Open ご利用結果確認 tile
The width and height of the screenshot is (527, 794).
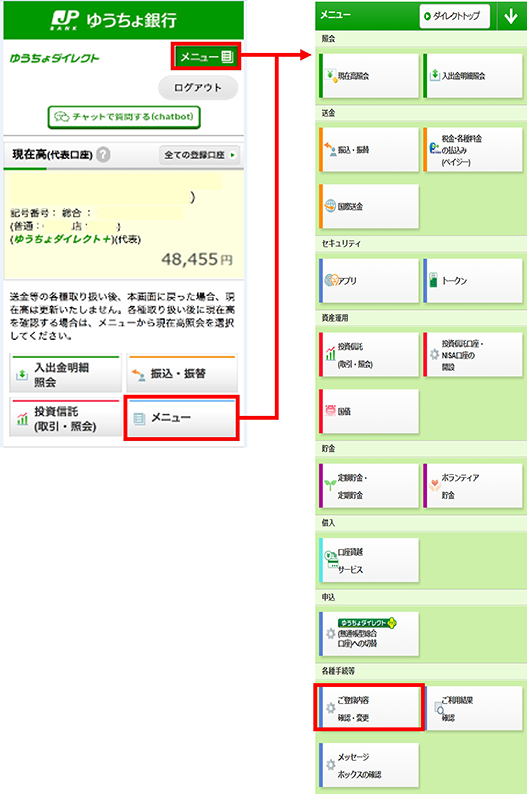474,708
